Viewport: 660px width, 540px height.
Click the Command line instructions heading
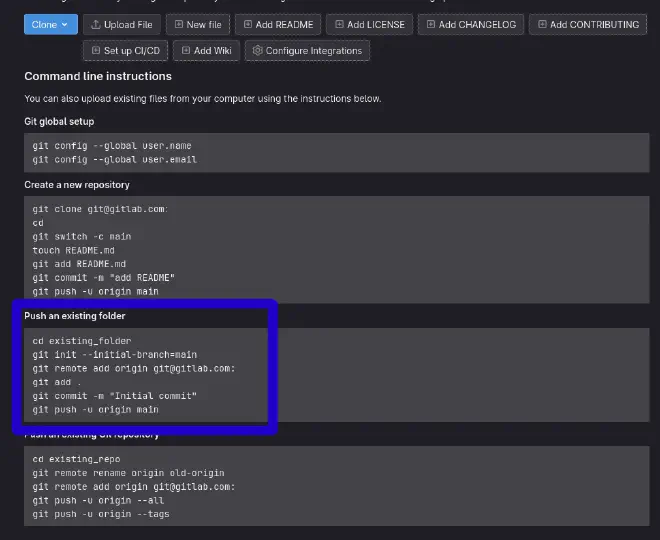click(98, 76)
